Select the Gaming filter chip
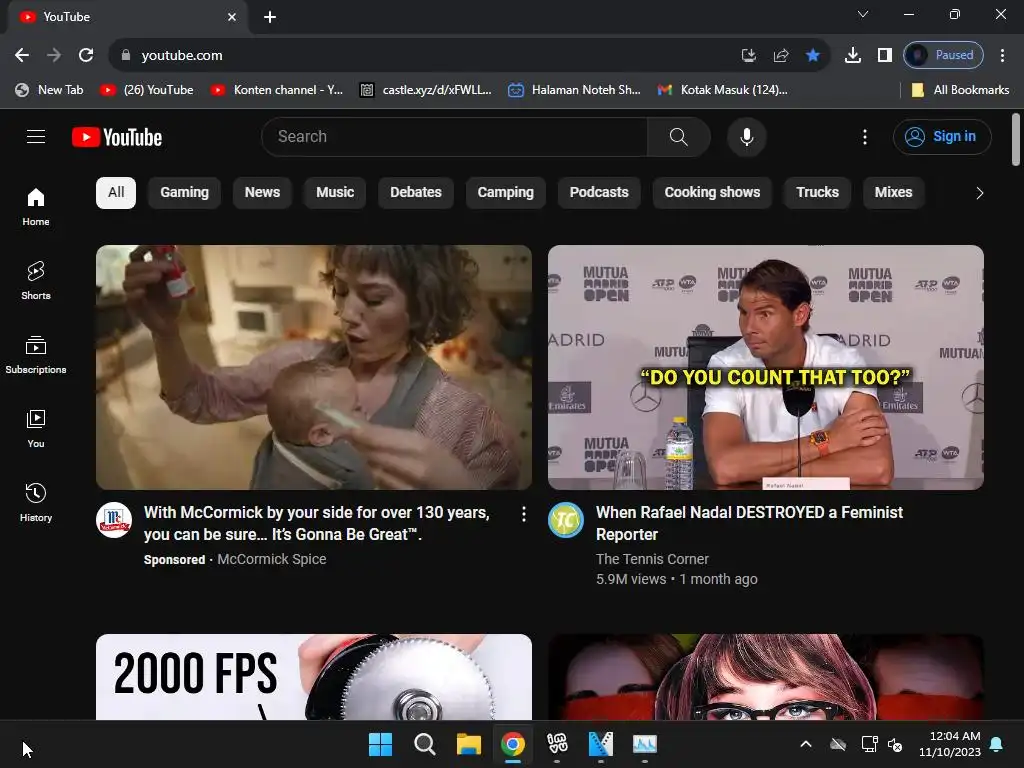1024x768 pixels. click(x=184, y=193)
